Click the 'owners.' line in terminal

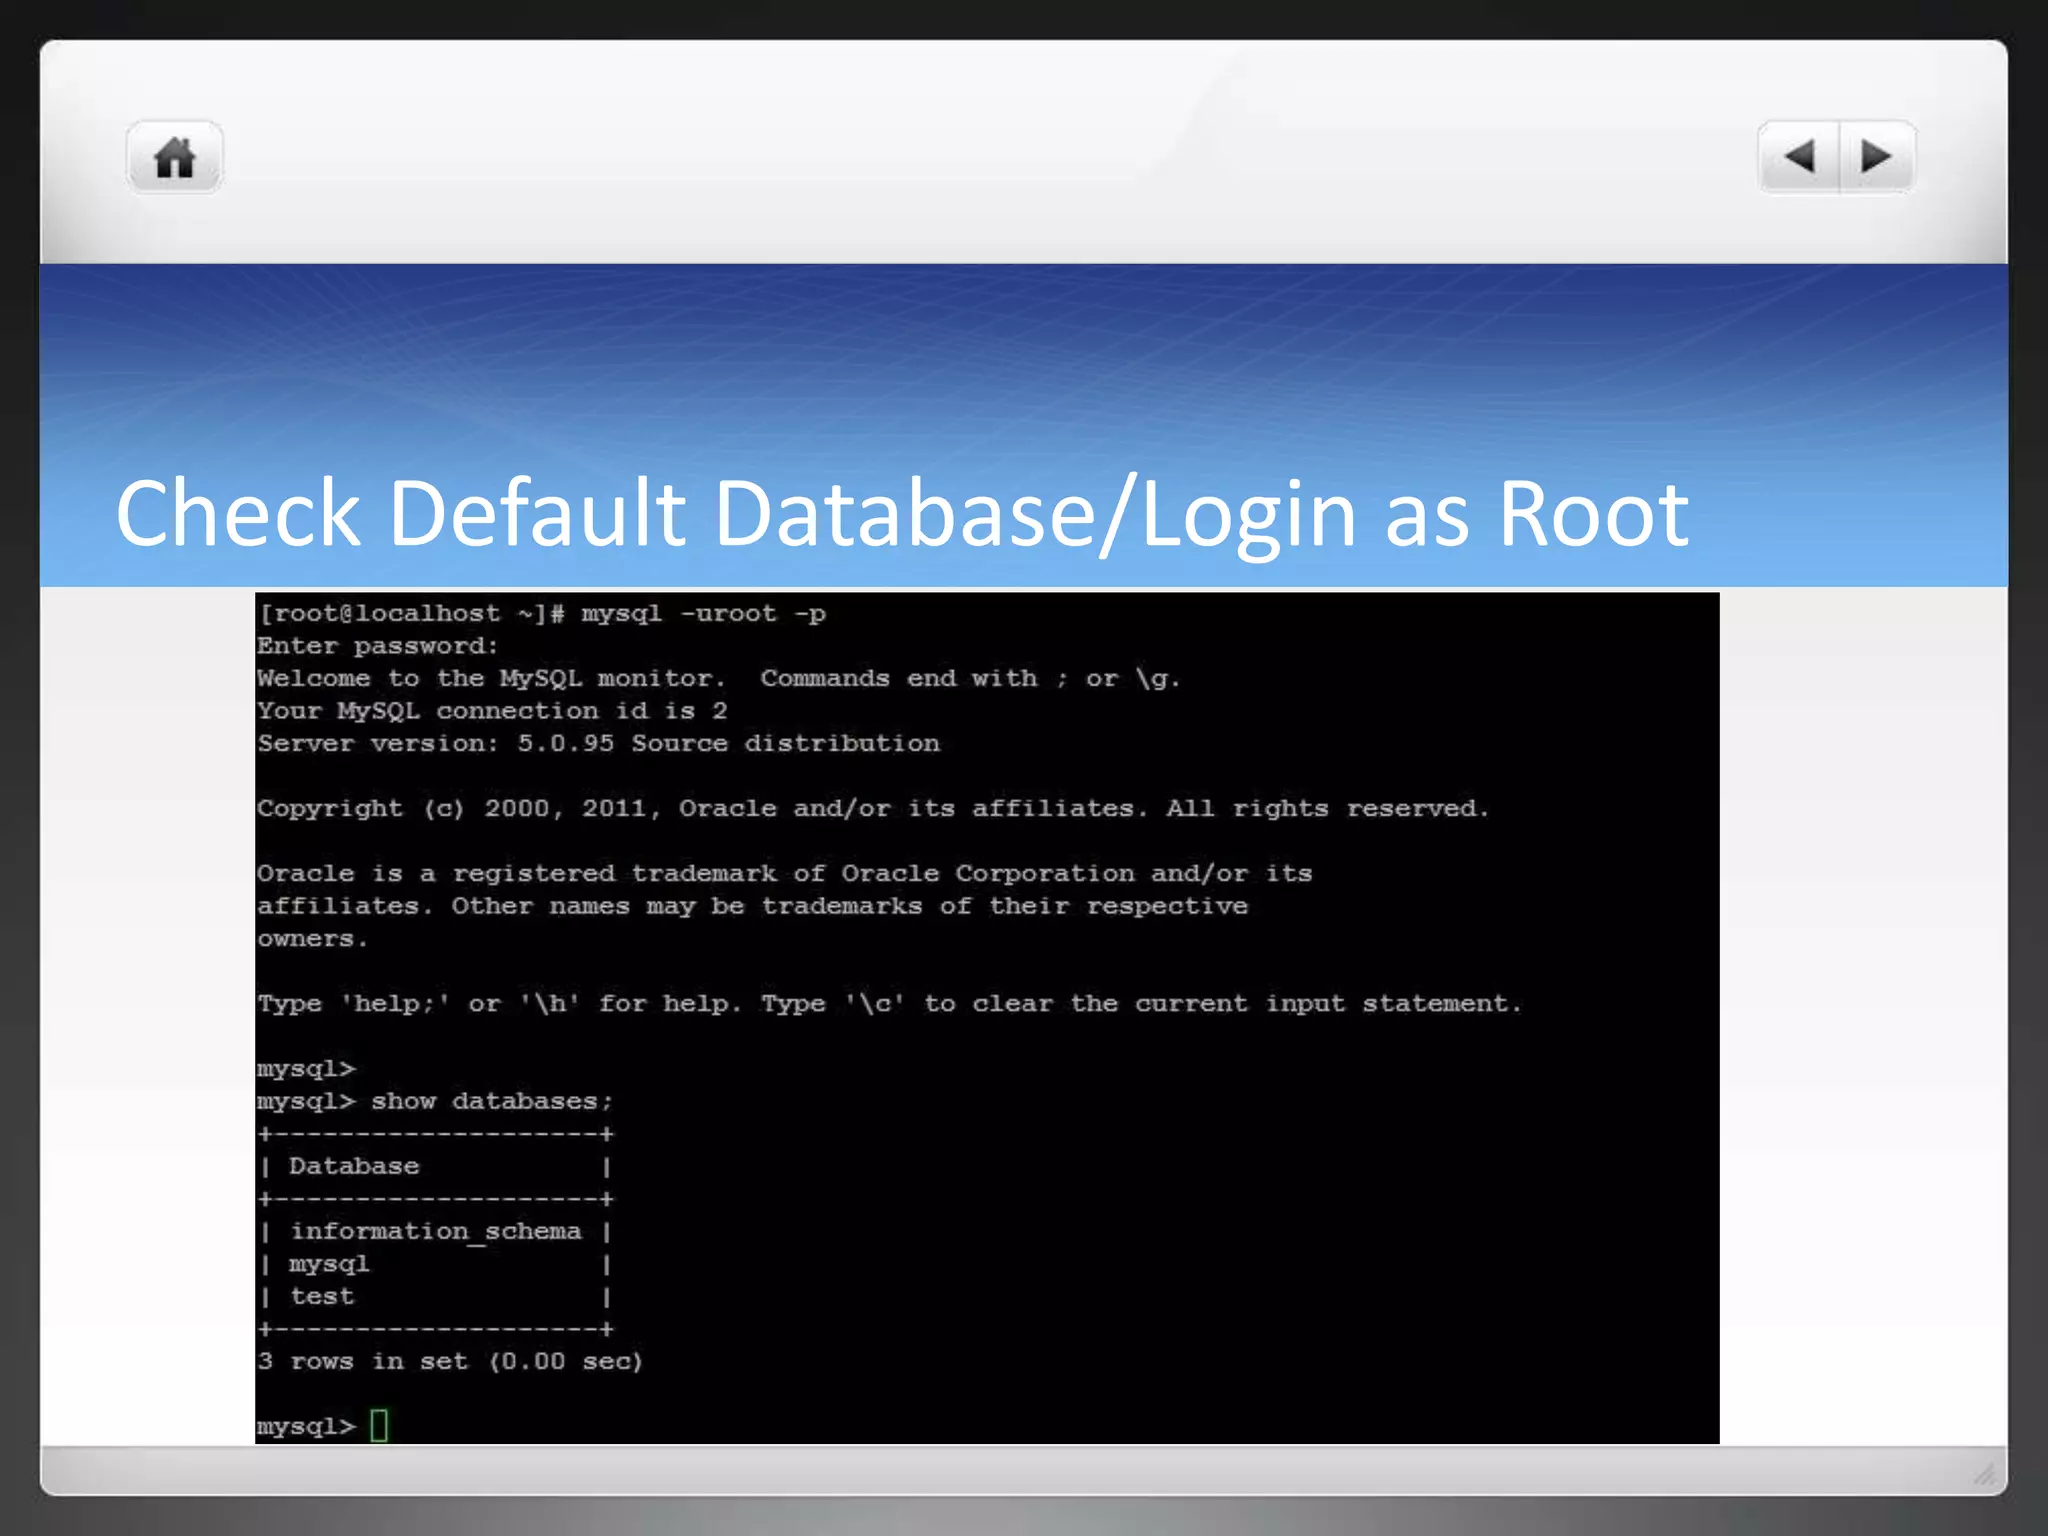pyautogui.click(x=313, y=939)
